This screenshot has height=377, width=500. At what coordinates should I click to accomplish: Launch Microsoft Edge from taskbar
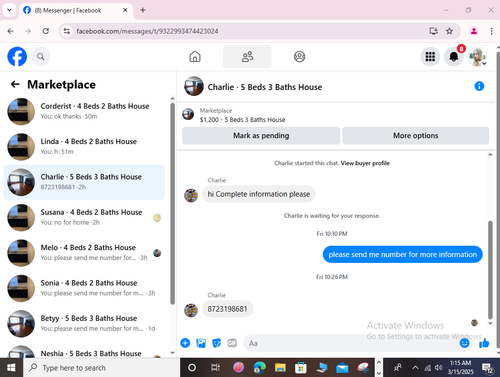coord(259,368)
